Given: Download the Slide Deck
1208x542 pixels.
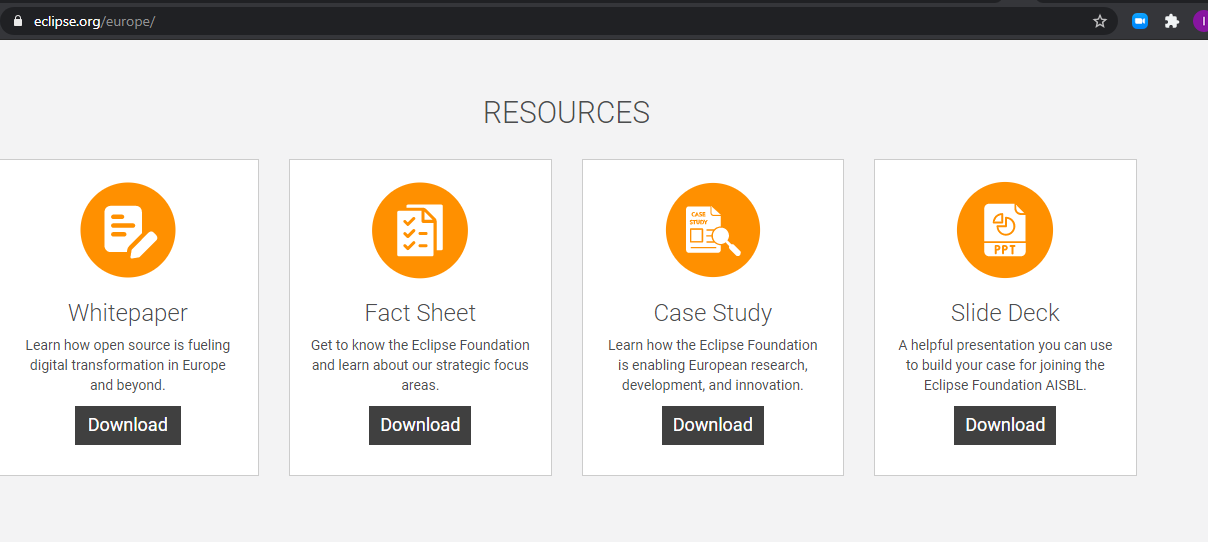Looking at the screenshot, I should [x=1005, y=425].
